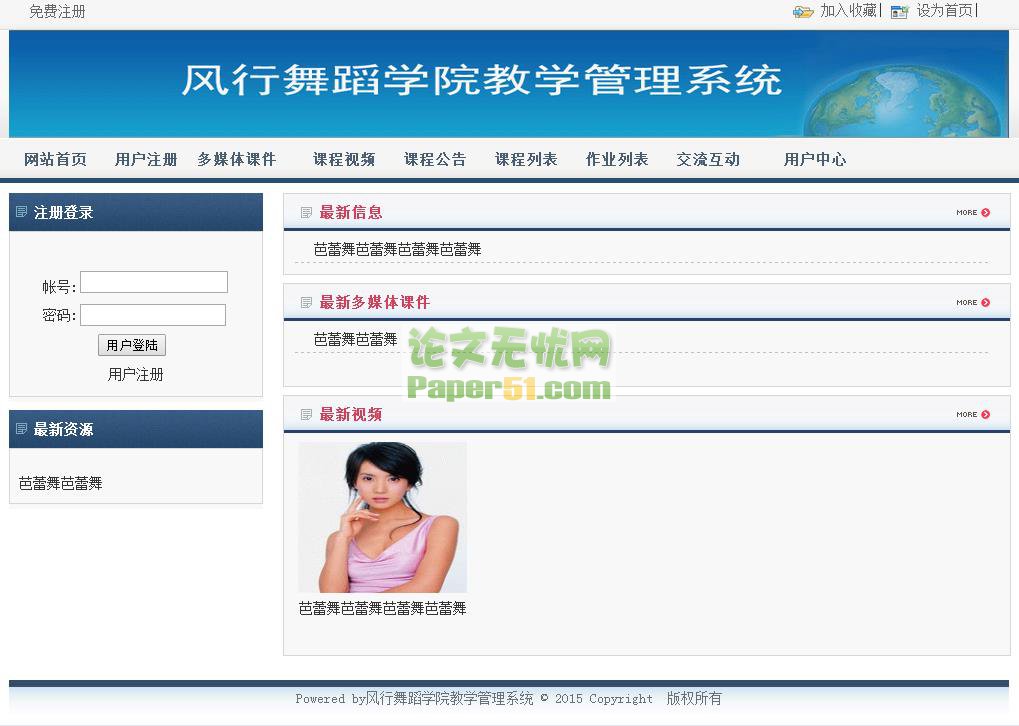Open 芭蕾舞芭蕾舞 item under 最新资源
1019x726 pixels.
(x=60, y=483)
